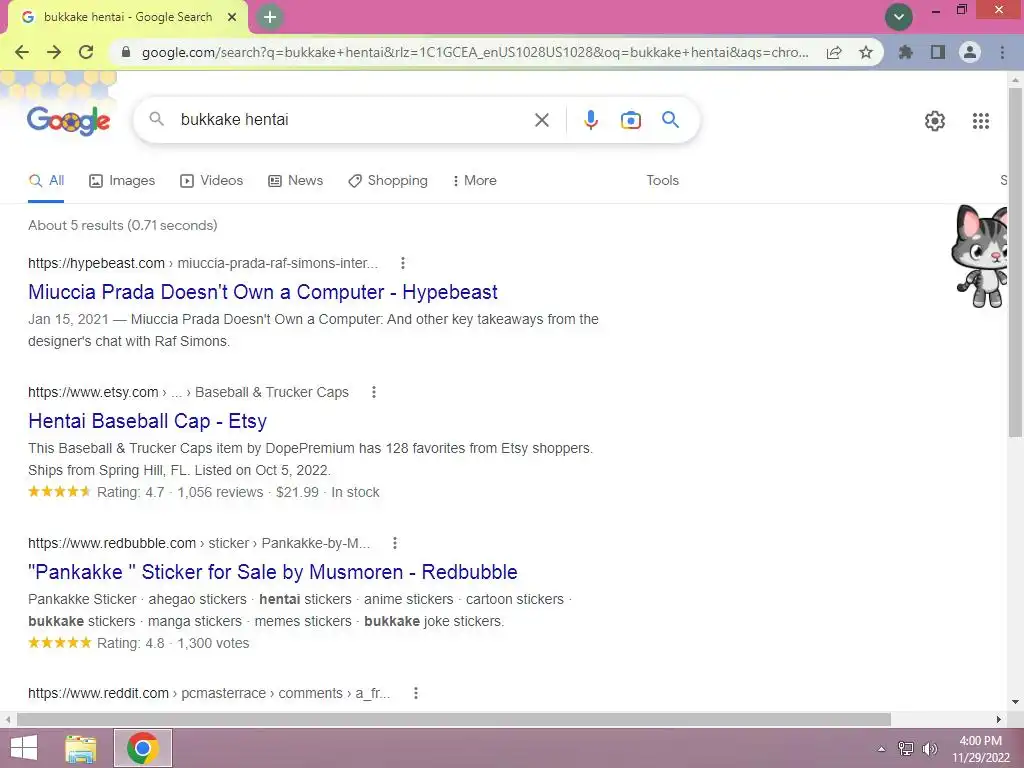Image resolution: width=1024 pixels, height=768 pixels.
Task: Open options for the reddit.com result
Action: 416,694
